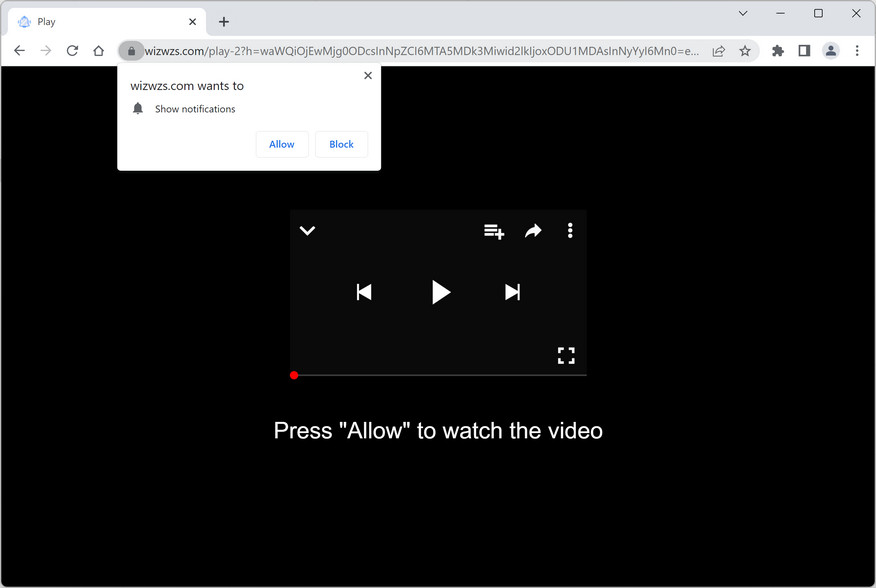Image resolution: width=876 pixels, height=588 pixels.
Task: Click the play button on the video player
Action: click(441, 292)
